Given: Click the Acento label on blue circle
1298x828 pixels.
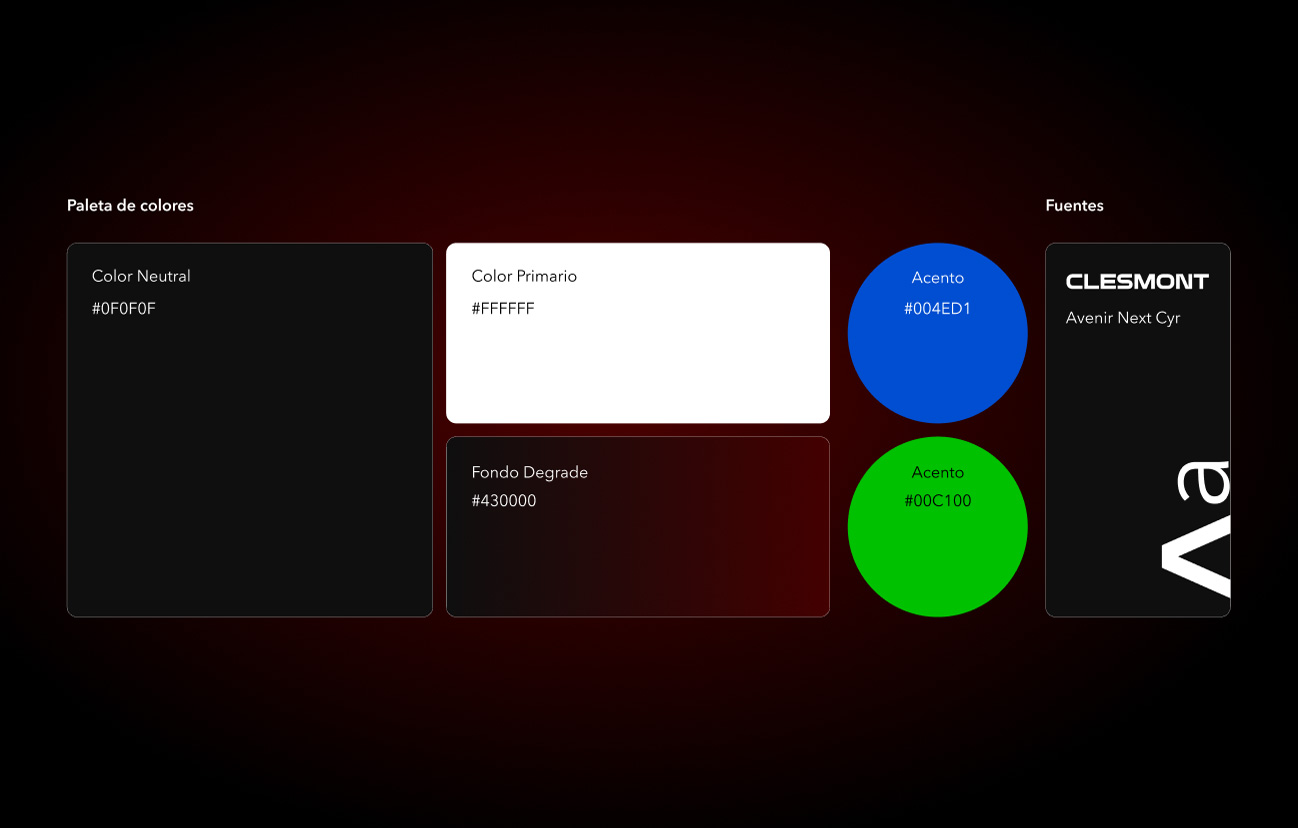Looking at the screenshot, I should (x=937, y=278).
